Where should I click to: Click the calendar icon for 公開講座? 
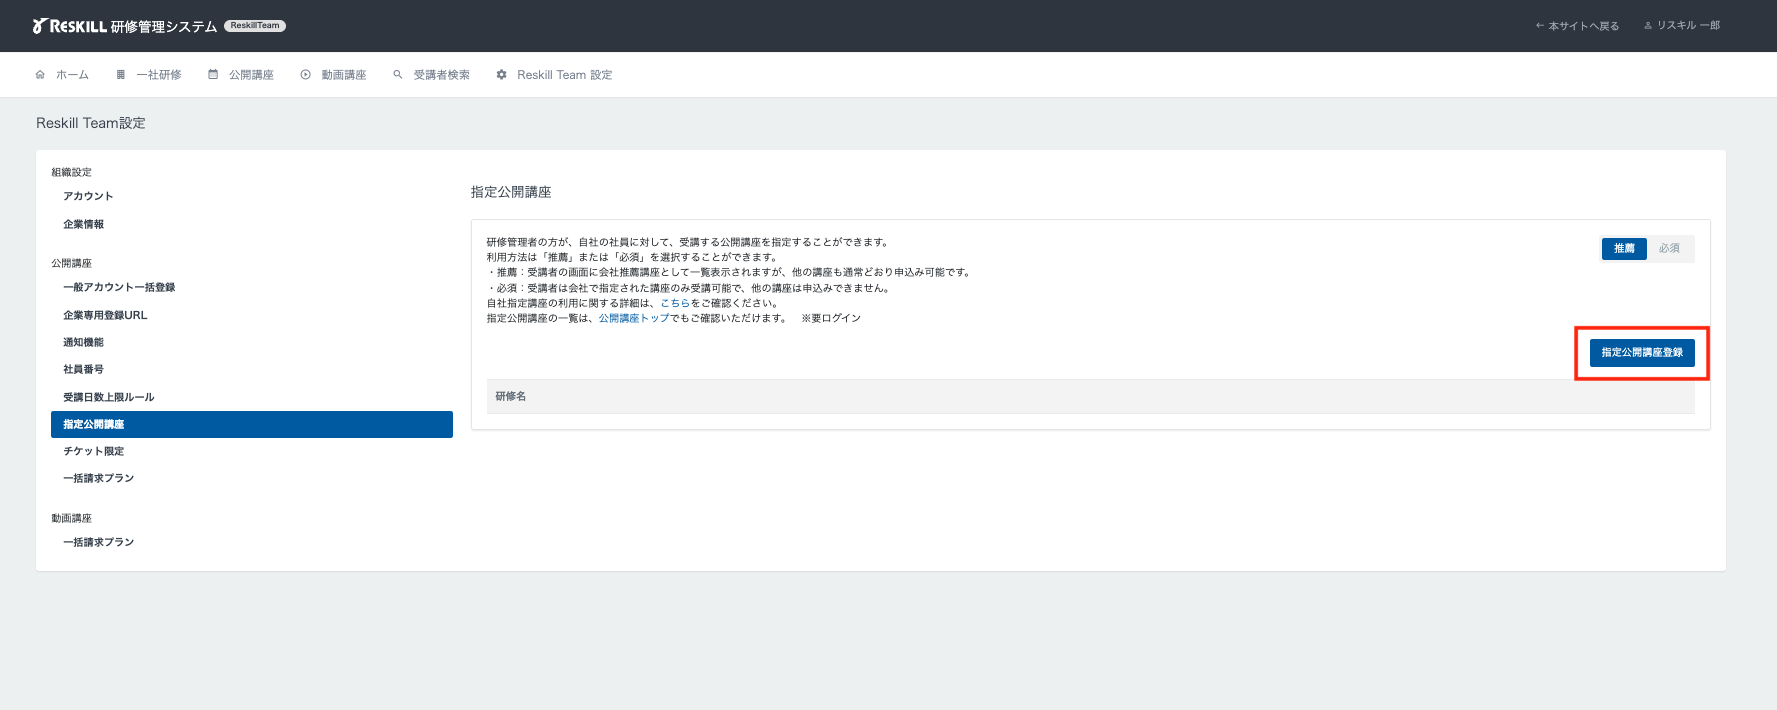tap(213, 75)
